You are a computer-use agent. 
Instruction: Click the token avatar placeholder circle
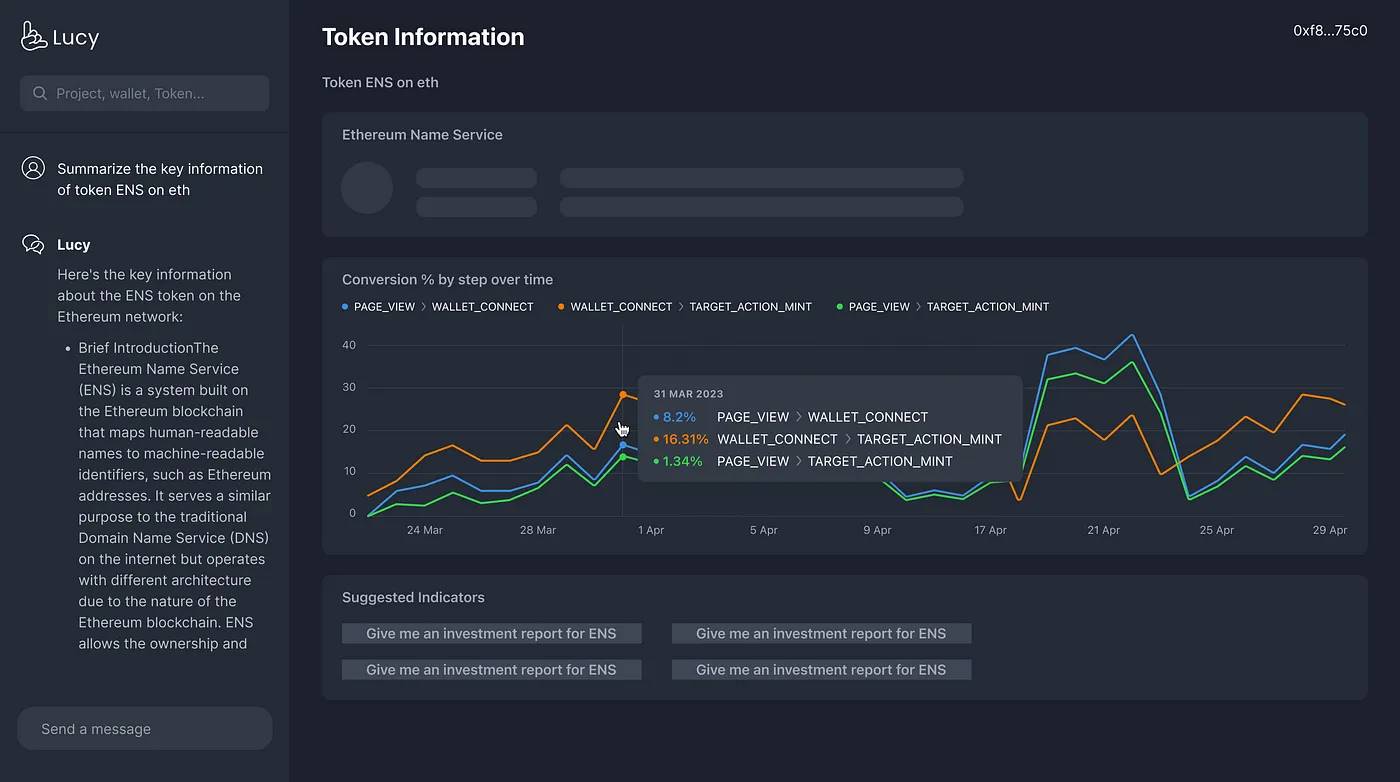[367, 188]
